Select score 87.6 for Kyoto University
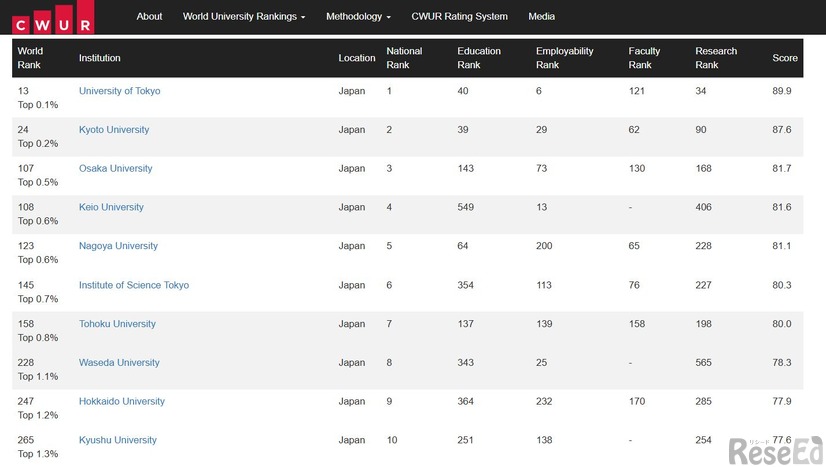Screen dimensions: 826x467 point(782,130)
